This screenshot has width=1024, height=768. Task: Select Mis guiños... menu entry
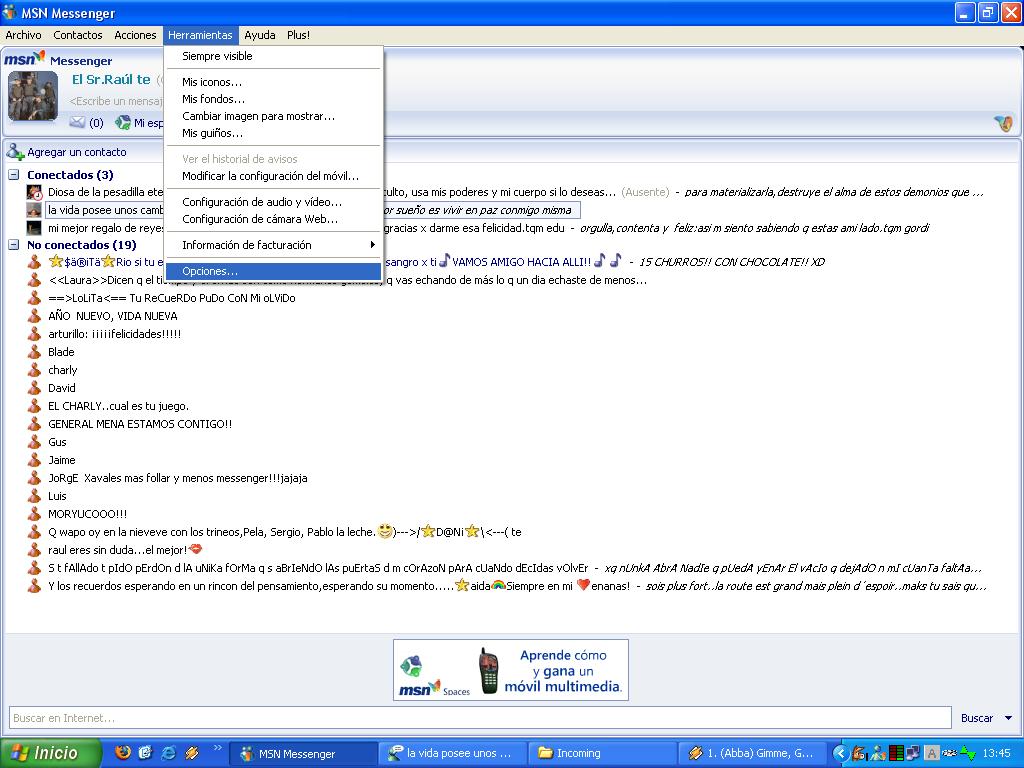[273, 133]
